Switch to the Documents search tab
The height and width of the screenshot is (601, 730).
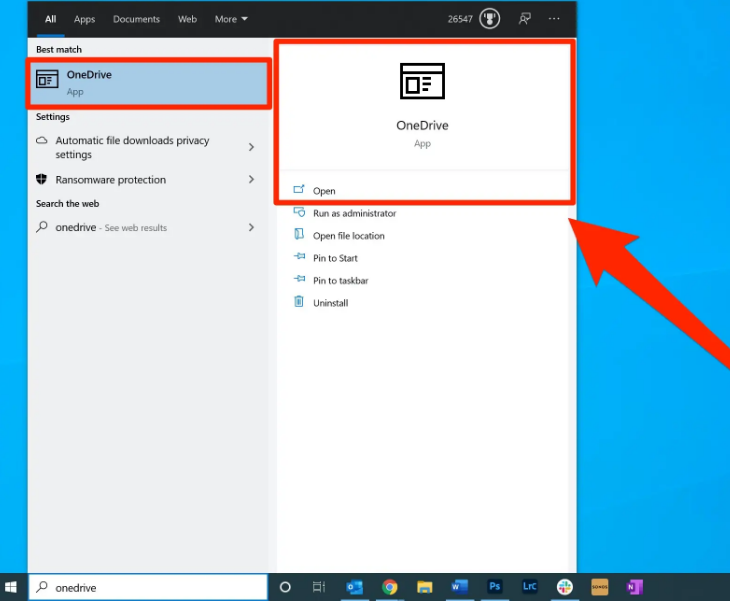point(136,19)
